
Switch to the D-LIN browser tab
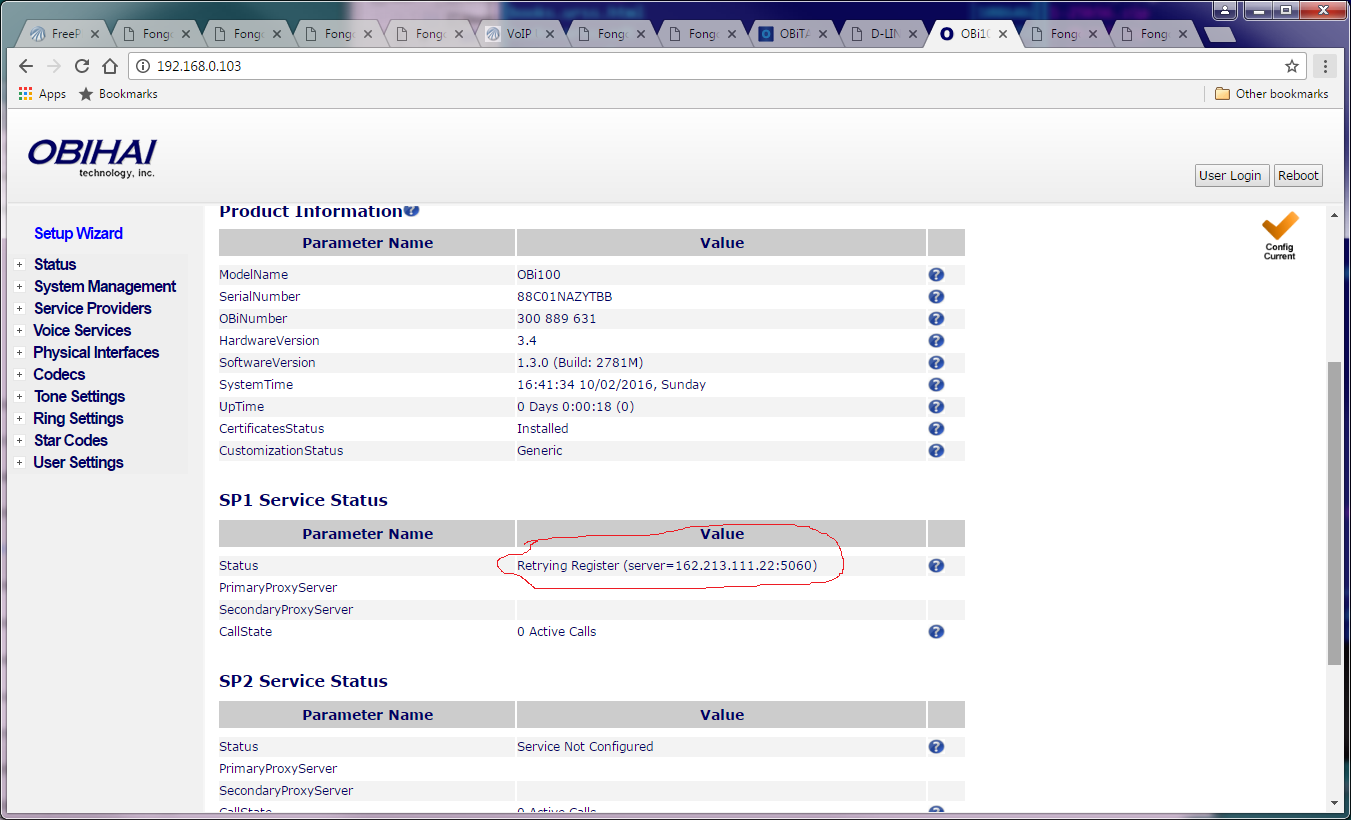point(882,34)
